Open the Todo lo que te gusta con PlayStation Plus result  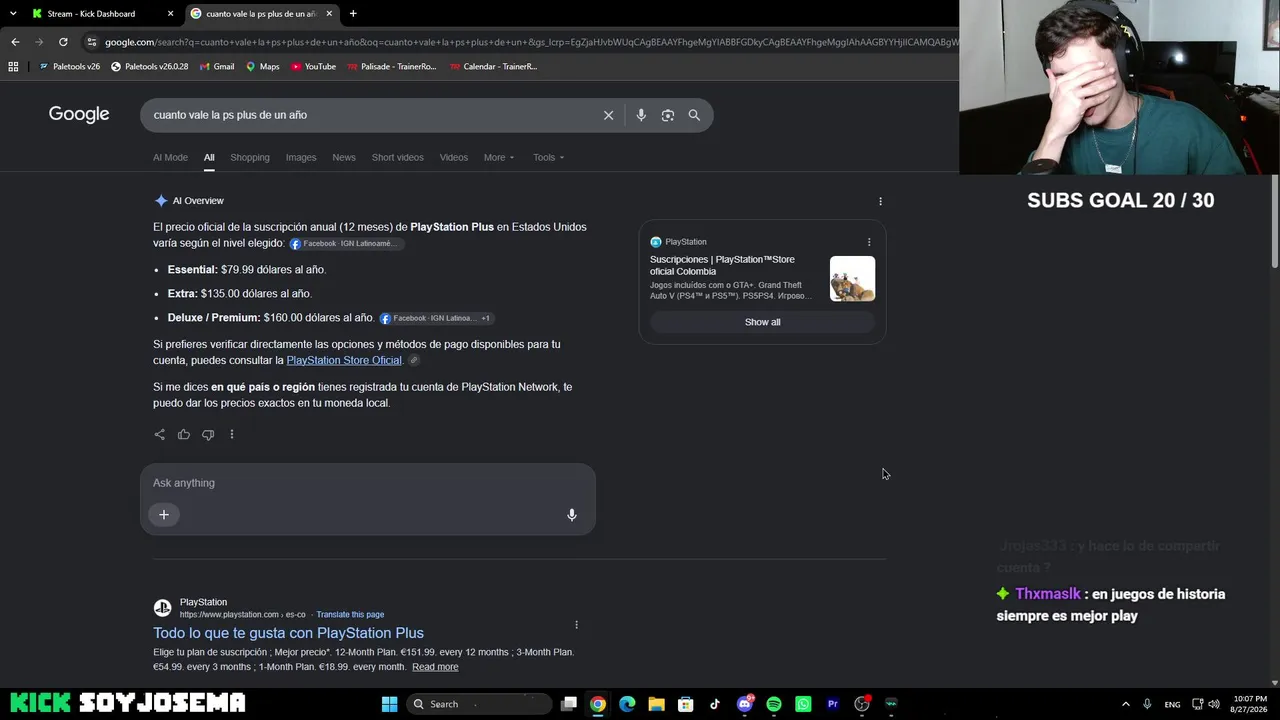(288, 633)
